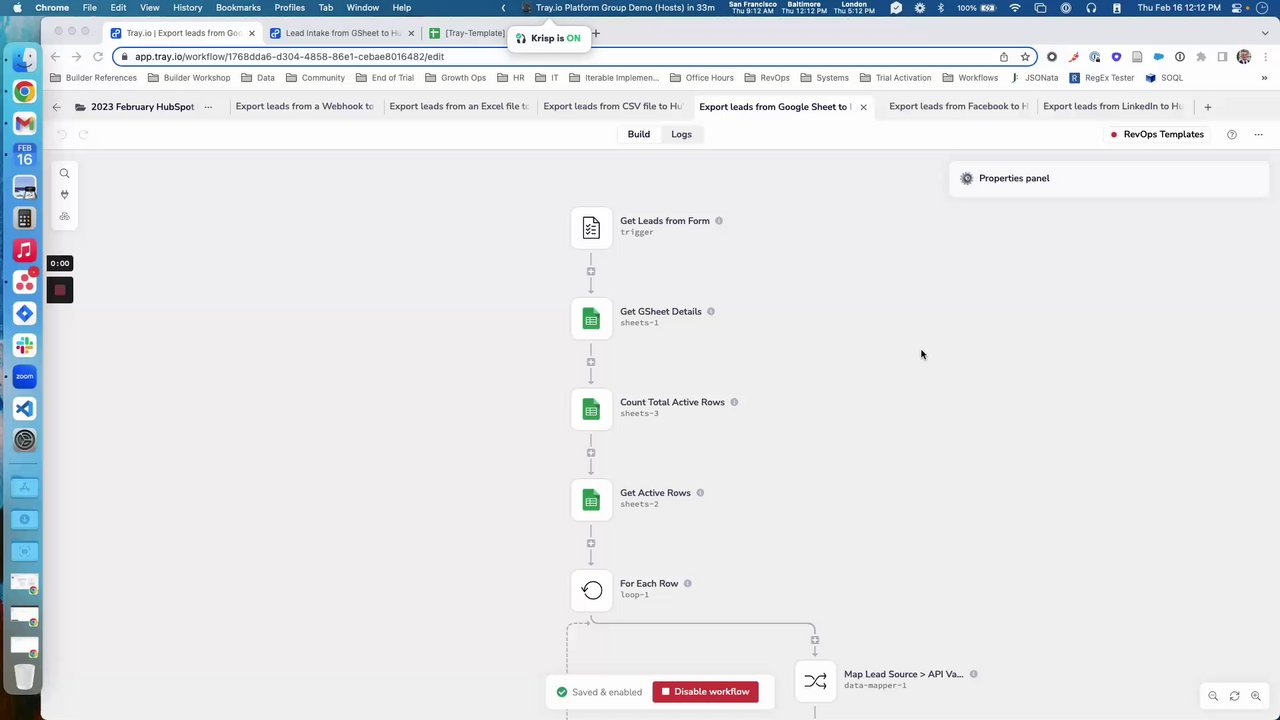Open Export leads from LinkedIn tab

coord(1112,106)
